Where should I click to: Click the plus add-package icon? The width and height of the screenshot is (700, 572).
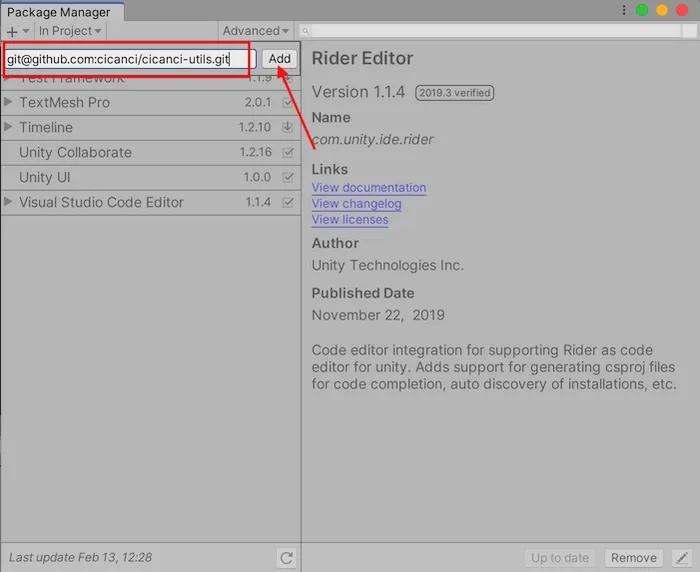tap(12, 32)
